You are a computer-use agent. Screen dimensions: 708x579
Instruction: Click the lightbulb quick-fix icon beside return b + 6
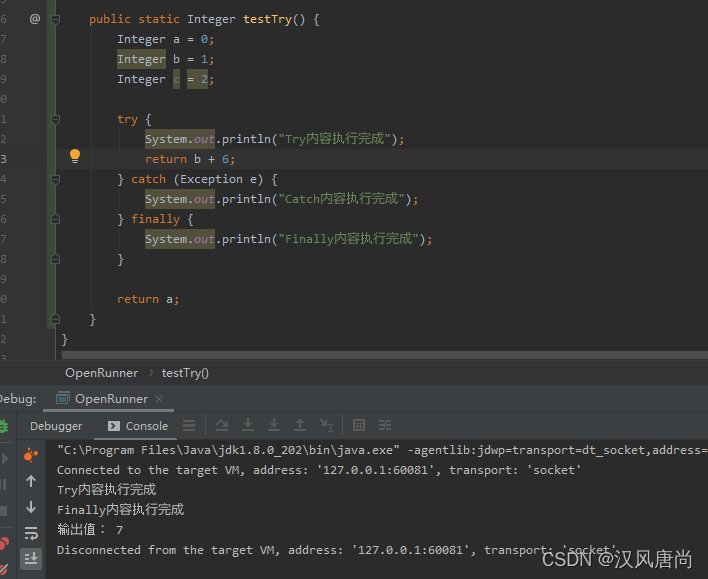tap(75, 156)
